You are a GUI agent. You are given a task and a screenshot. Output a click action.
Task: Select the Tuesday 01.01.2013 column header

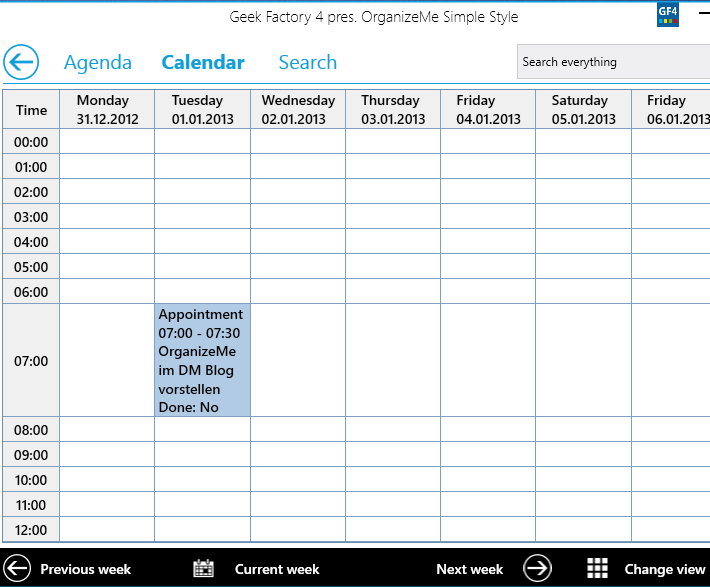click(202, 109)
